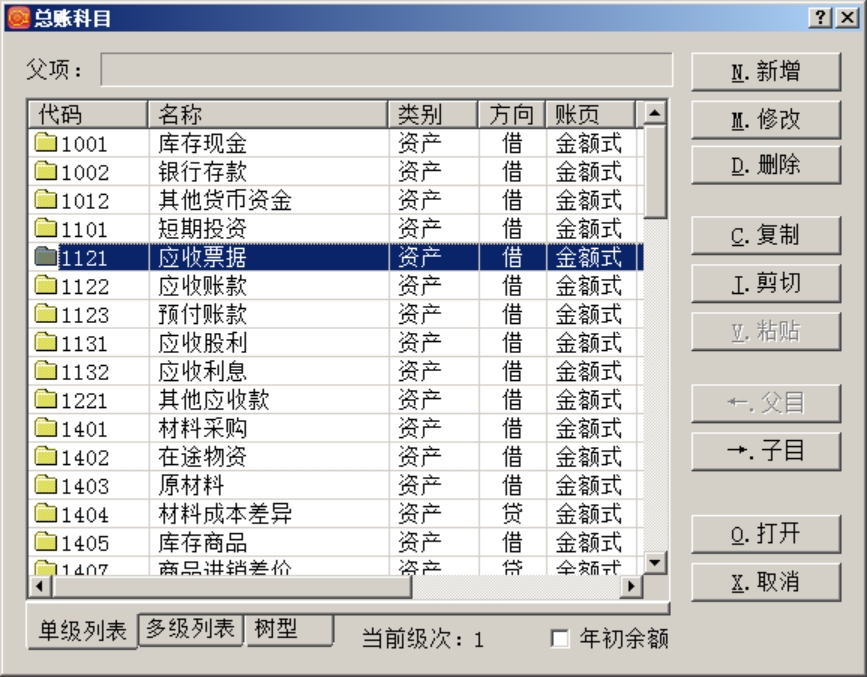Click the →.子目 button for sub-accounts
The image size is (867, 677).
pyautogui.click(x=766, y=452)
